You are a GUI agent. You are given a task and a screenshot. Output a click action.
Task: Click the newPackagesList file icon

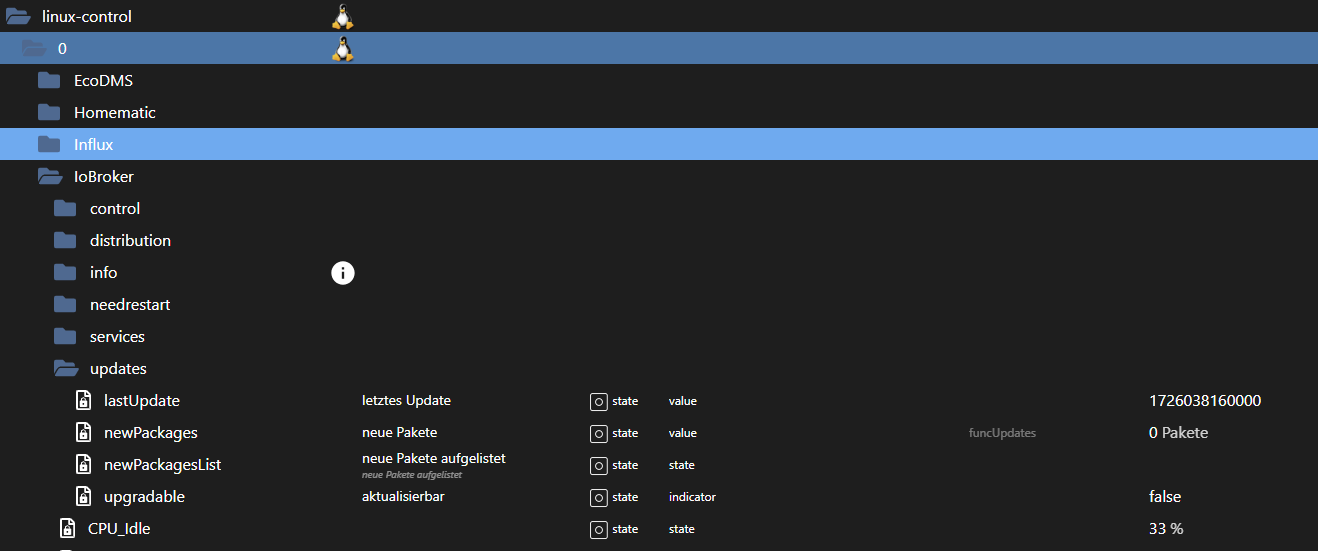84,465
